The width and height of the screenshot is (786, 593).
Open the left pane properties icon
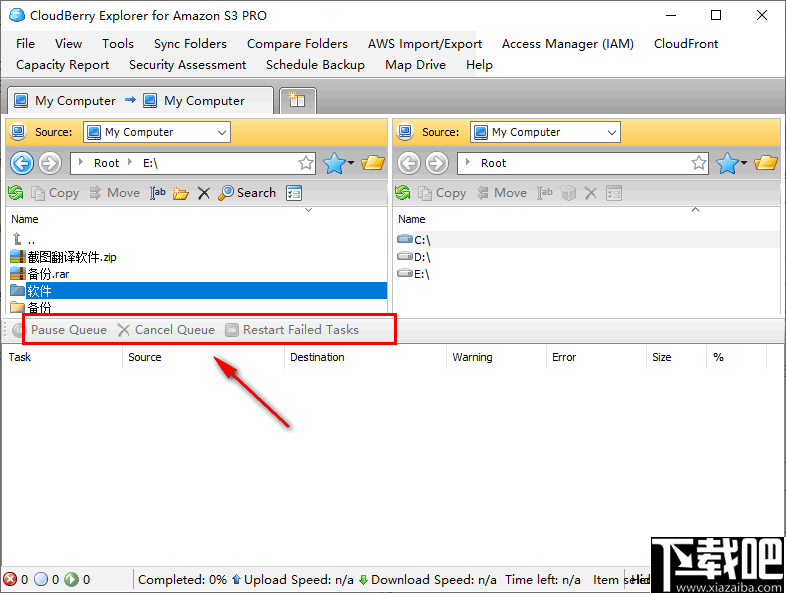coord(294,193)
